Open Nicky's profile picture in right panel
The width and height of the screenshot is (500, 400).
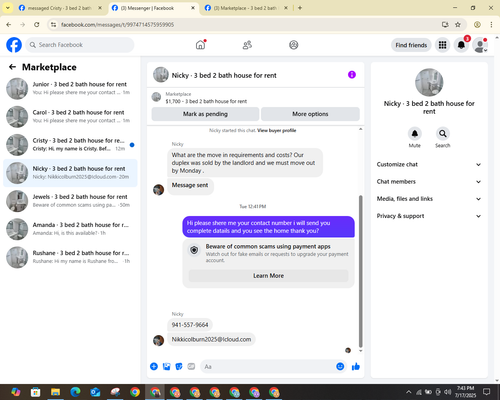pyautogui.click(x=429, y=82)
